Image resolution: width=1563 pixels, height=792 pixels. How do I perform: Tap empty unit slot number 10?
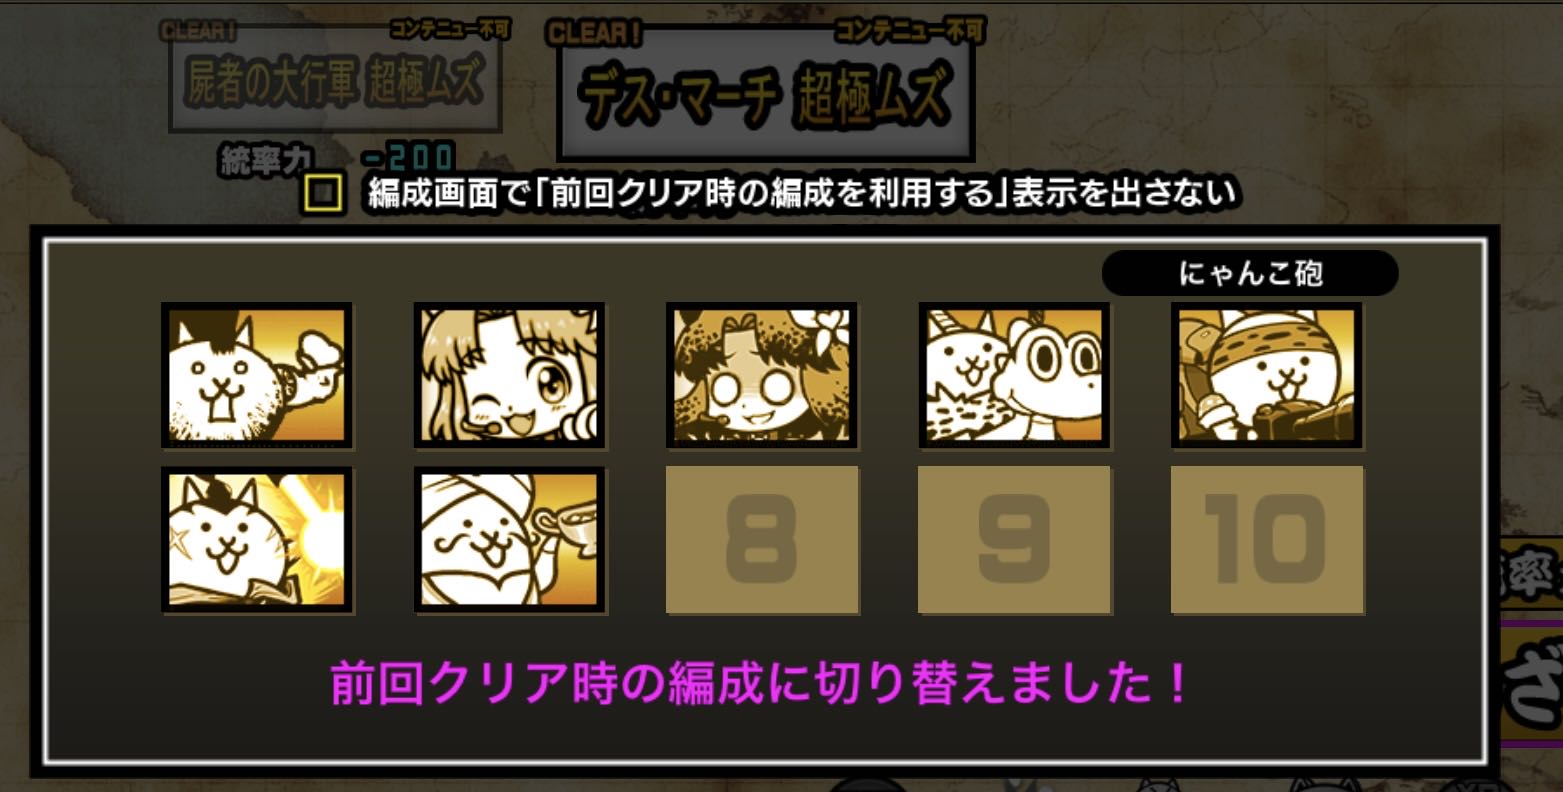pos(1267,539)
